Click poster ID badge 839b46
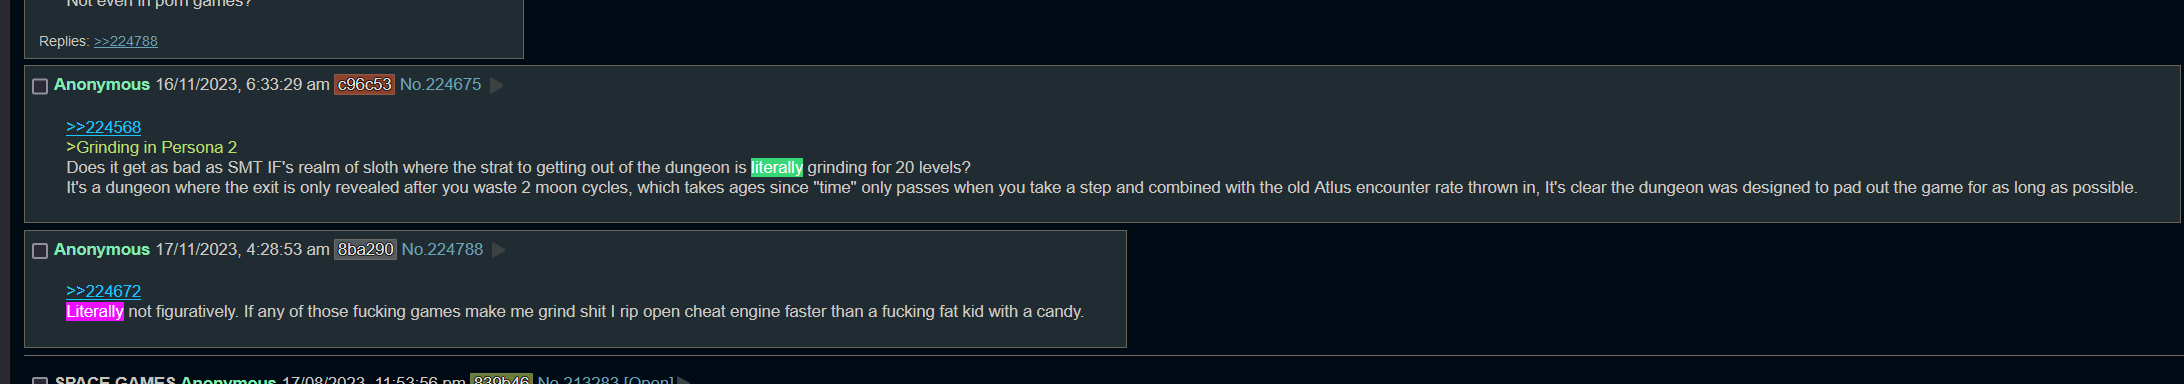Screen dimensions: 2184x384 pyautogui.click(x=501, y=380)
